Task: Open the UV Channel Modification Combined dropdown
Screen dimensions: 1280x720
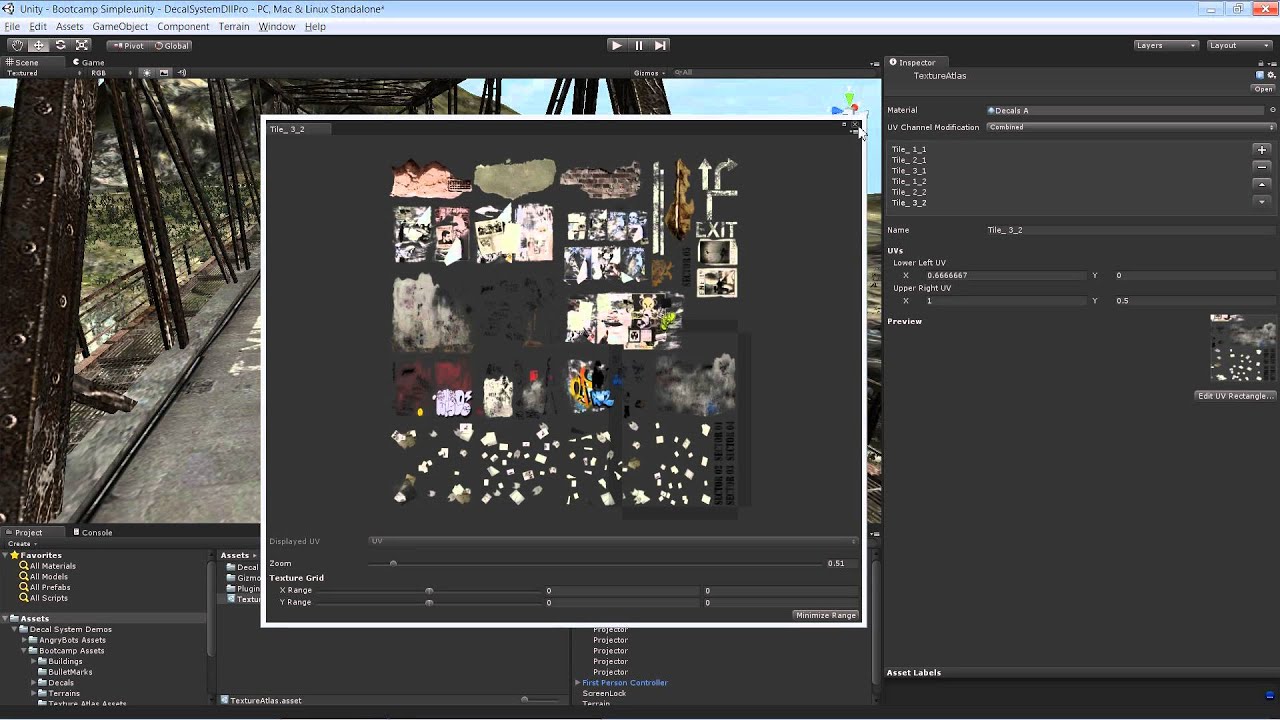Action: (x=1130, y=127)
